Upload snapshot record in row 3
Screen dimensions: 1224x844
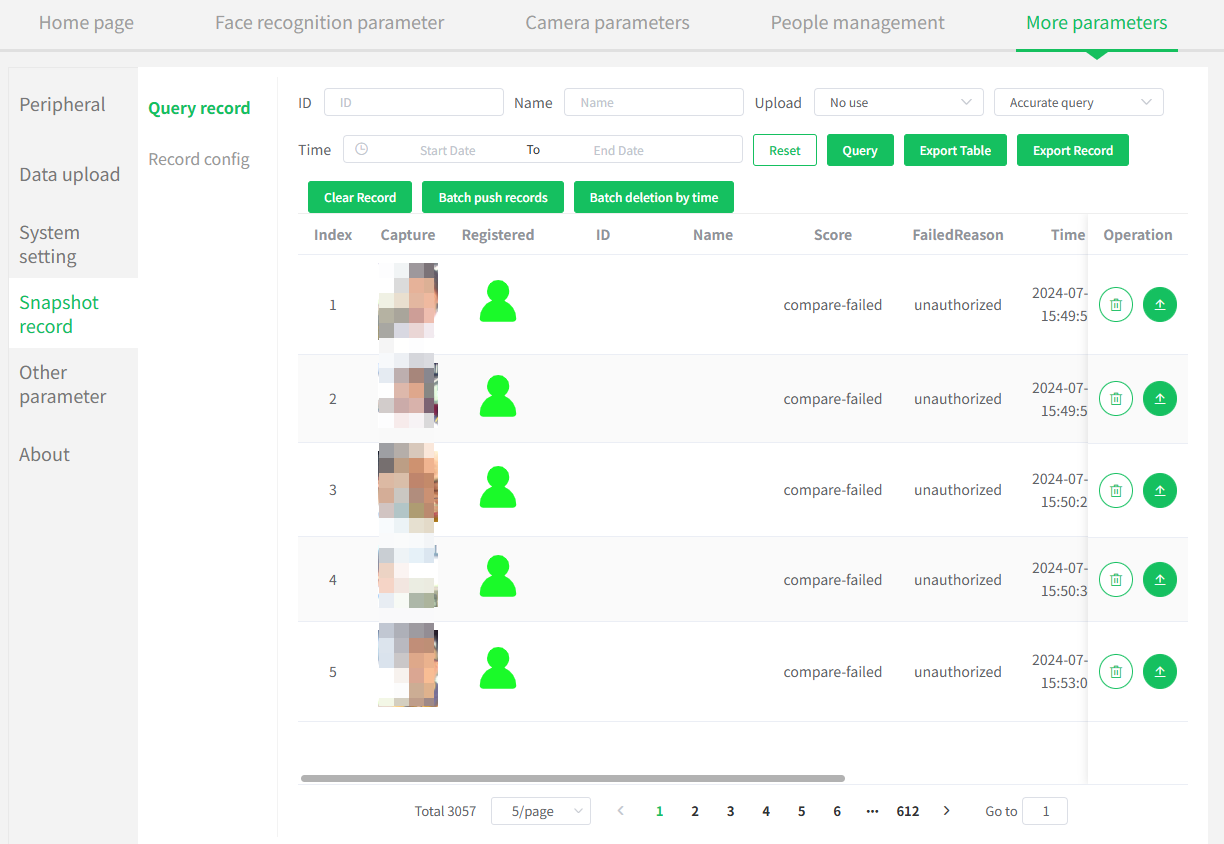tap(1160, 490)
